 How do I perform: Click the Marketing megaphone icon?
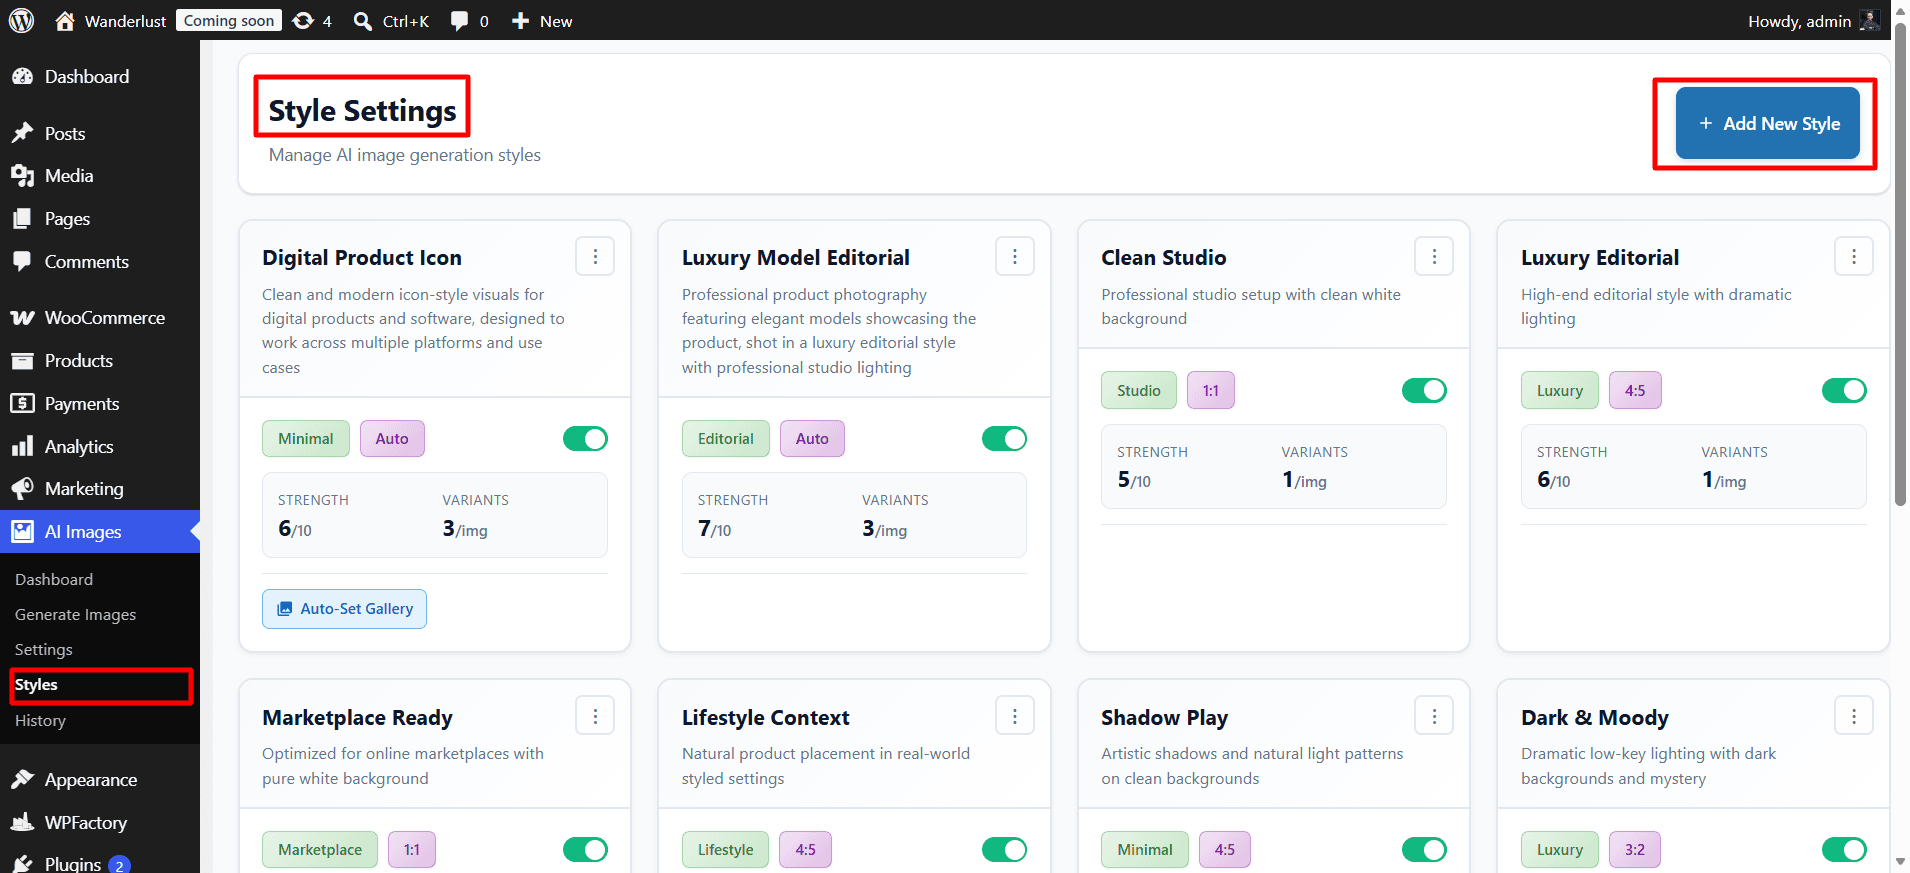(22, 489)
